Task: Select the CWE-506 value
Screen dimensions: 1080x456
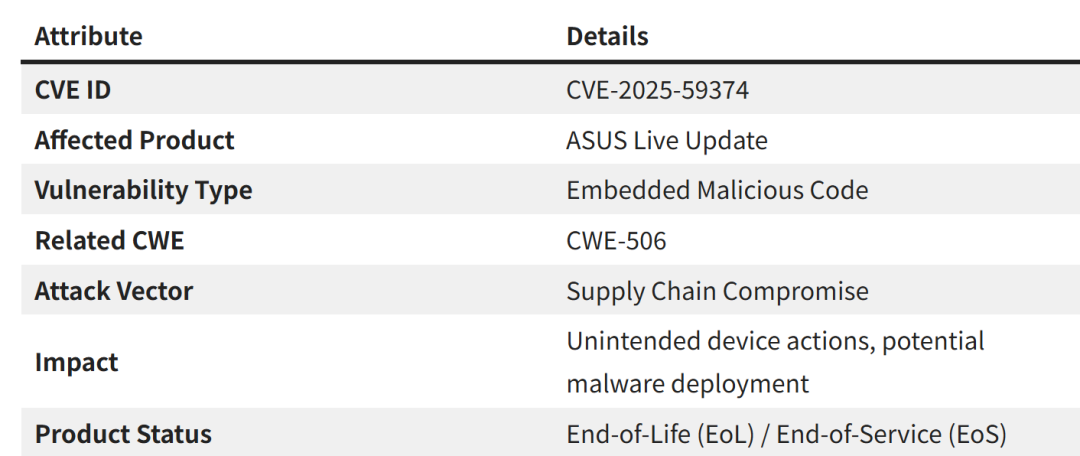Action: click(616, 241)
